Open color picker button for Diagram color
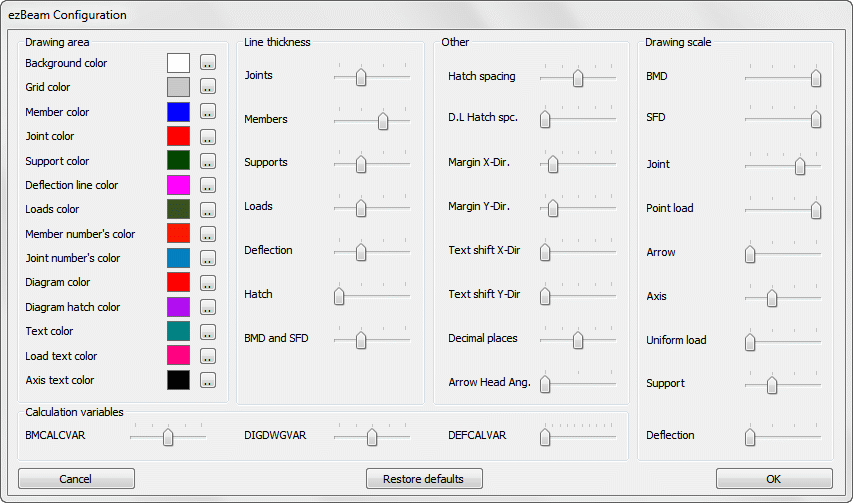 pos(208,283)
